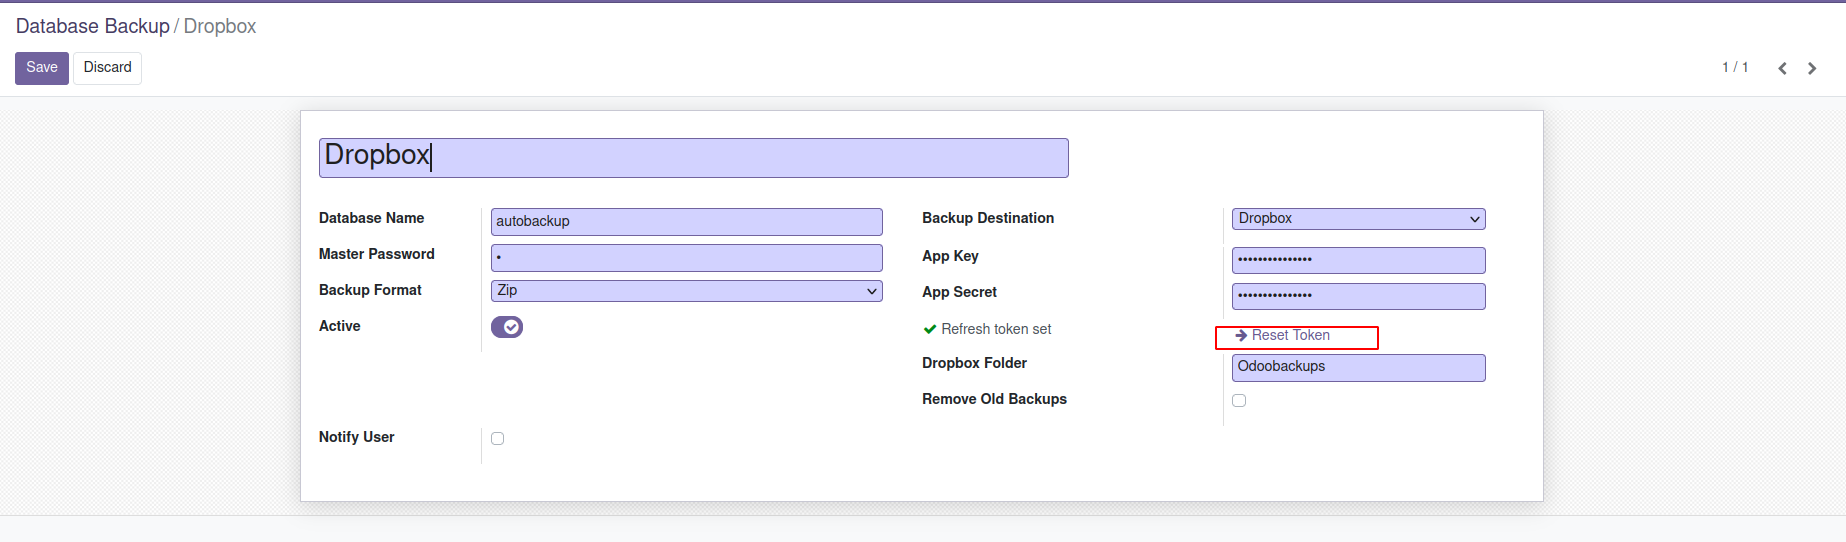Click the green refresh token checkmark
This screenshot has width=1846, height=542.
930,329
